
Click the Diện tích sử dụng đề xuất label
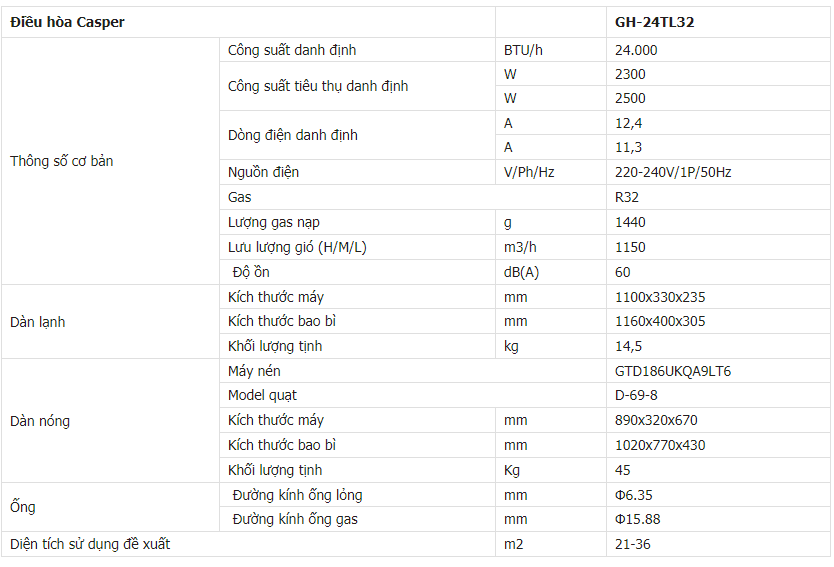pos(90,544)
